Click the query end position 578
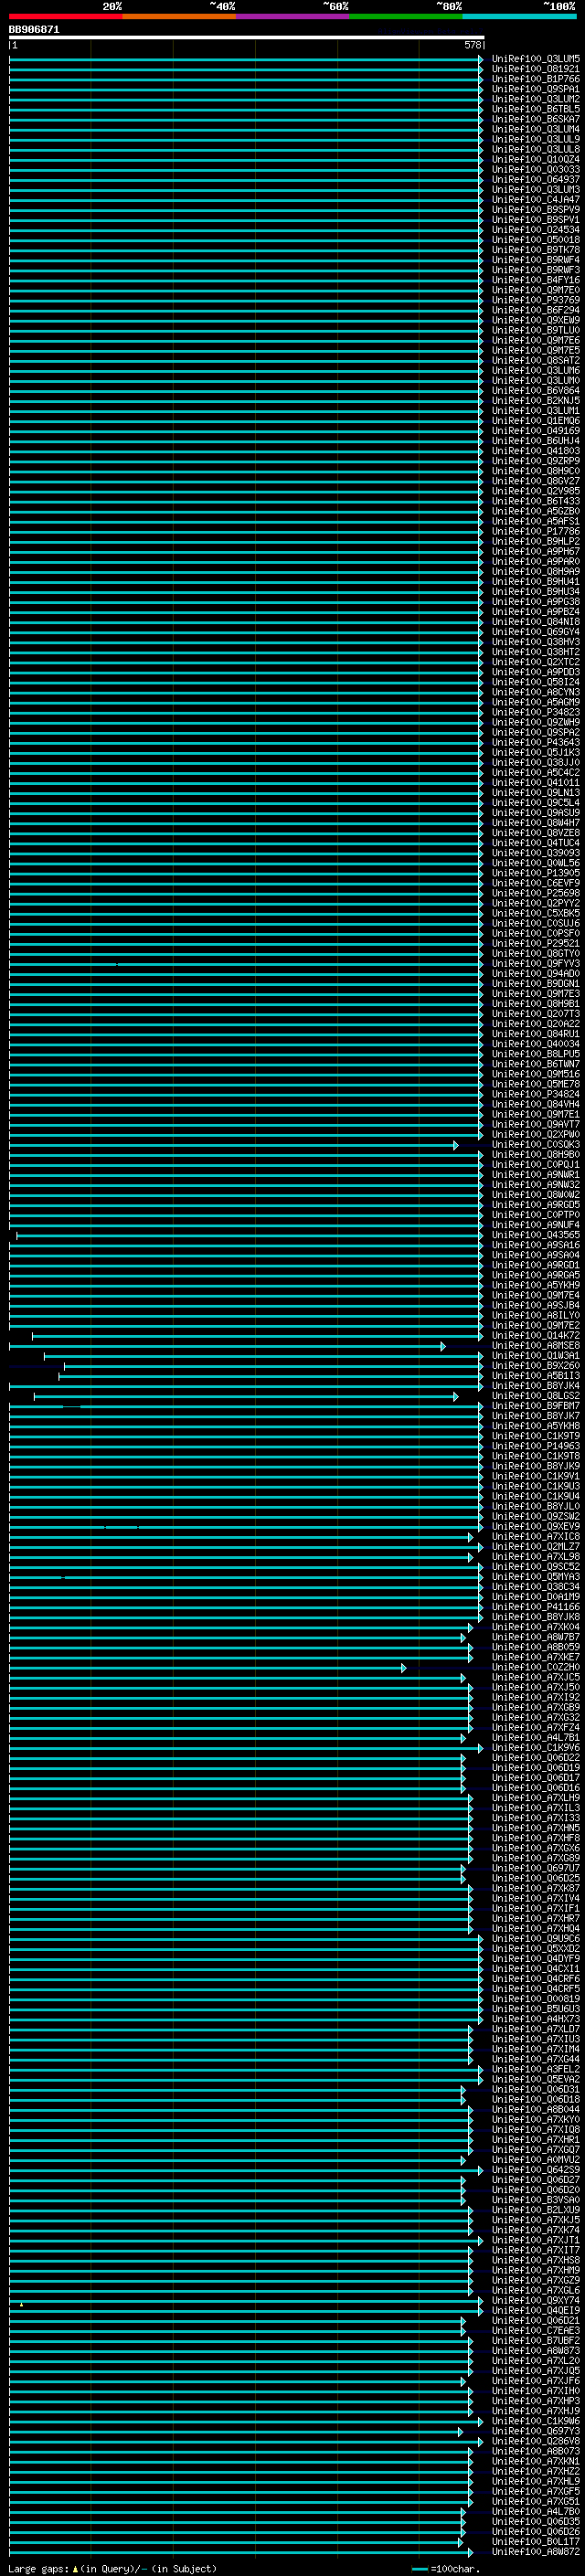This screenshot has width=585, height=2576. (473, 45)
